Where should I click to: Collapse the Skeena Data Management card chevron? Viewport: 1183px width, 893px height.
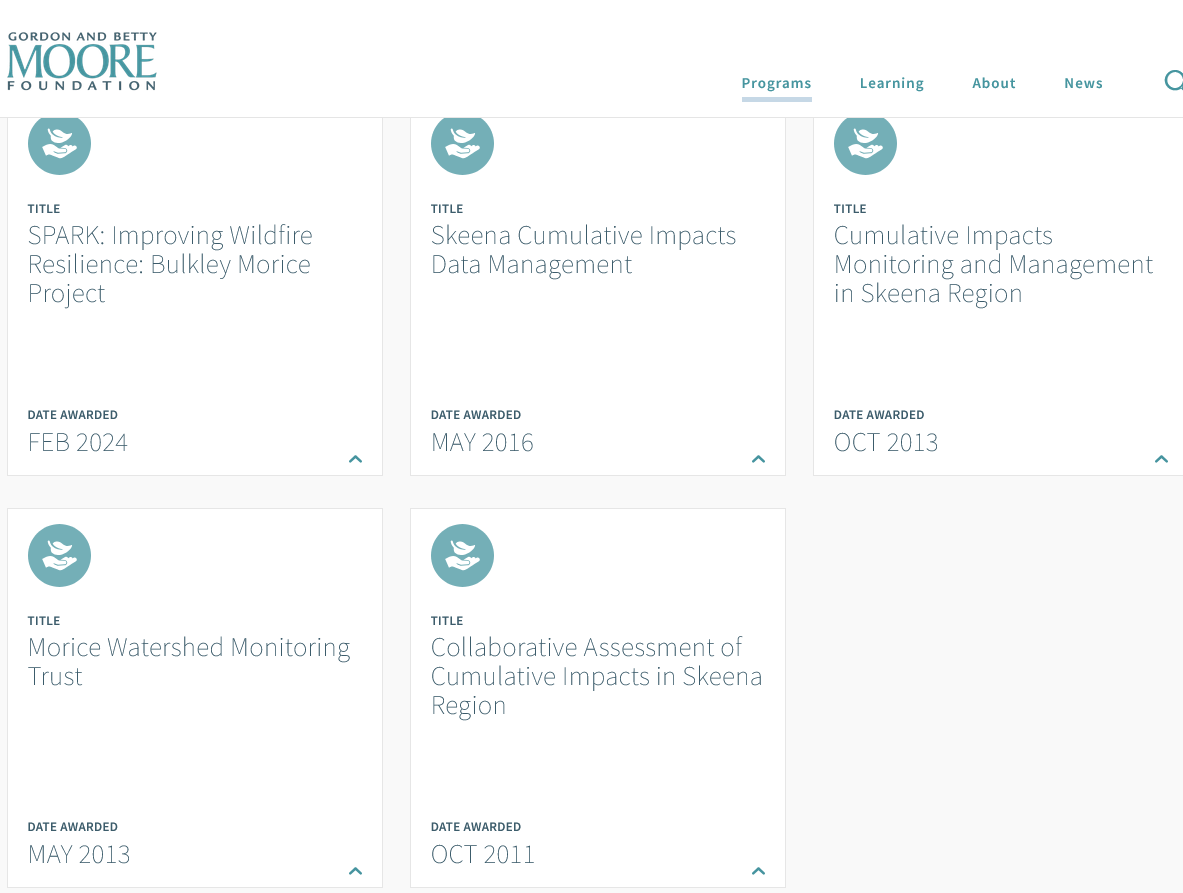point(758,459)
